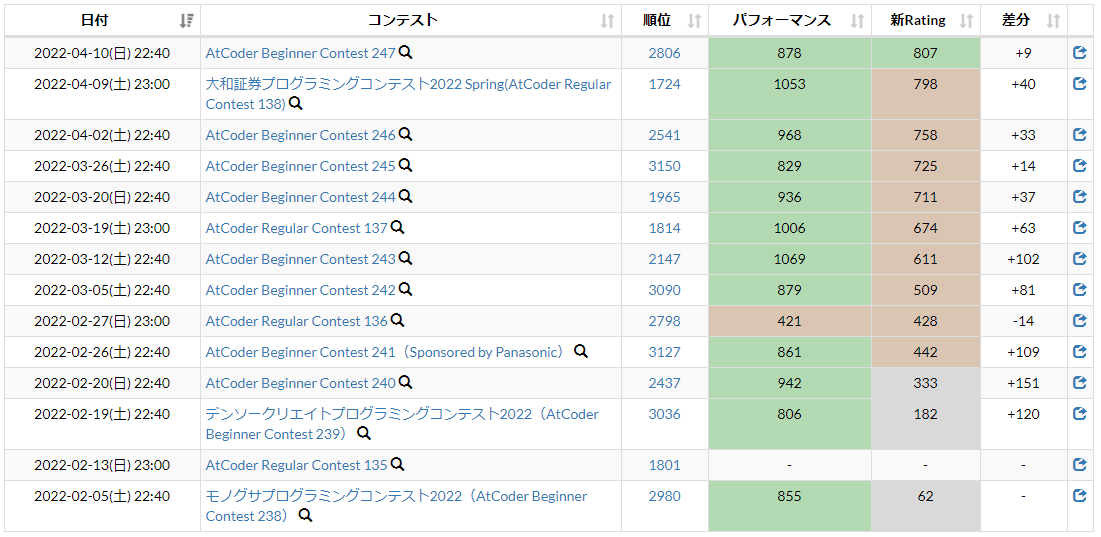Click magnifier next to Beginner Contest 239
Viewport: 1101px width, 537px height.
point(364,433)
